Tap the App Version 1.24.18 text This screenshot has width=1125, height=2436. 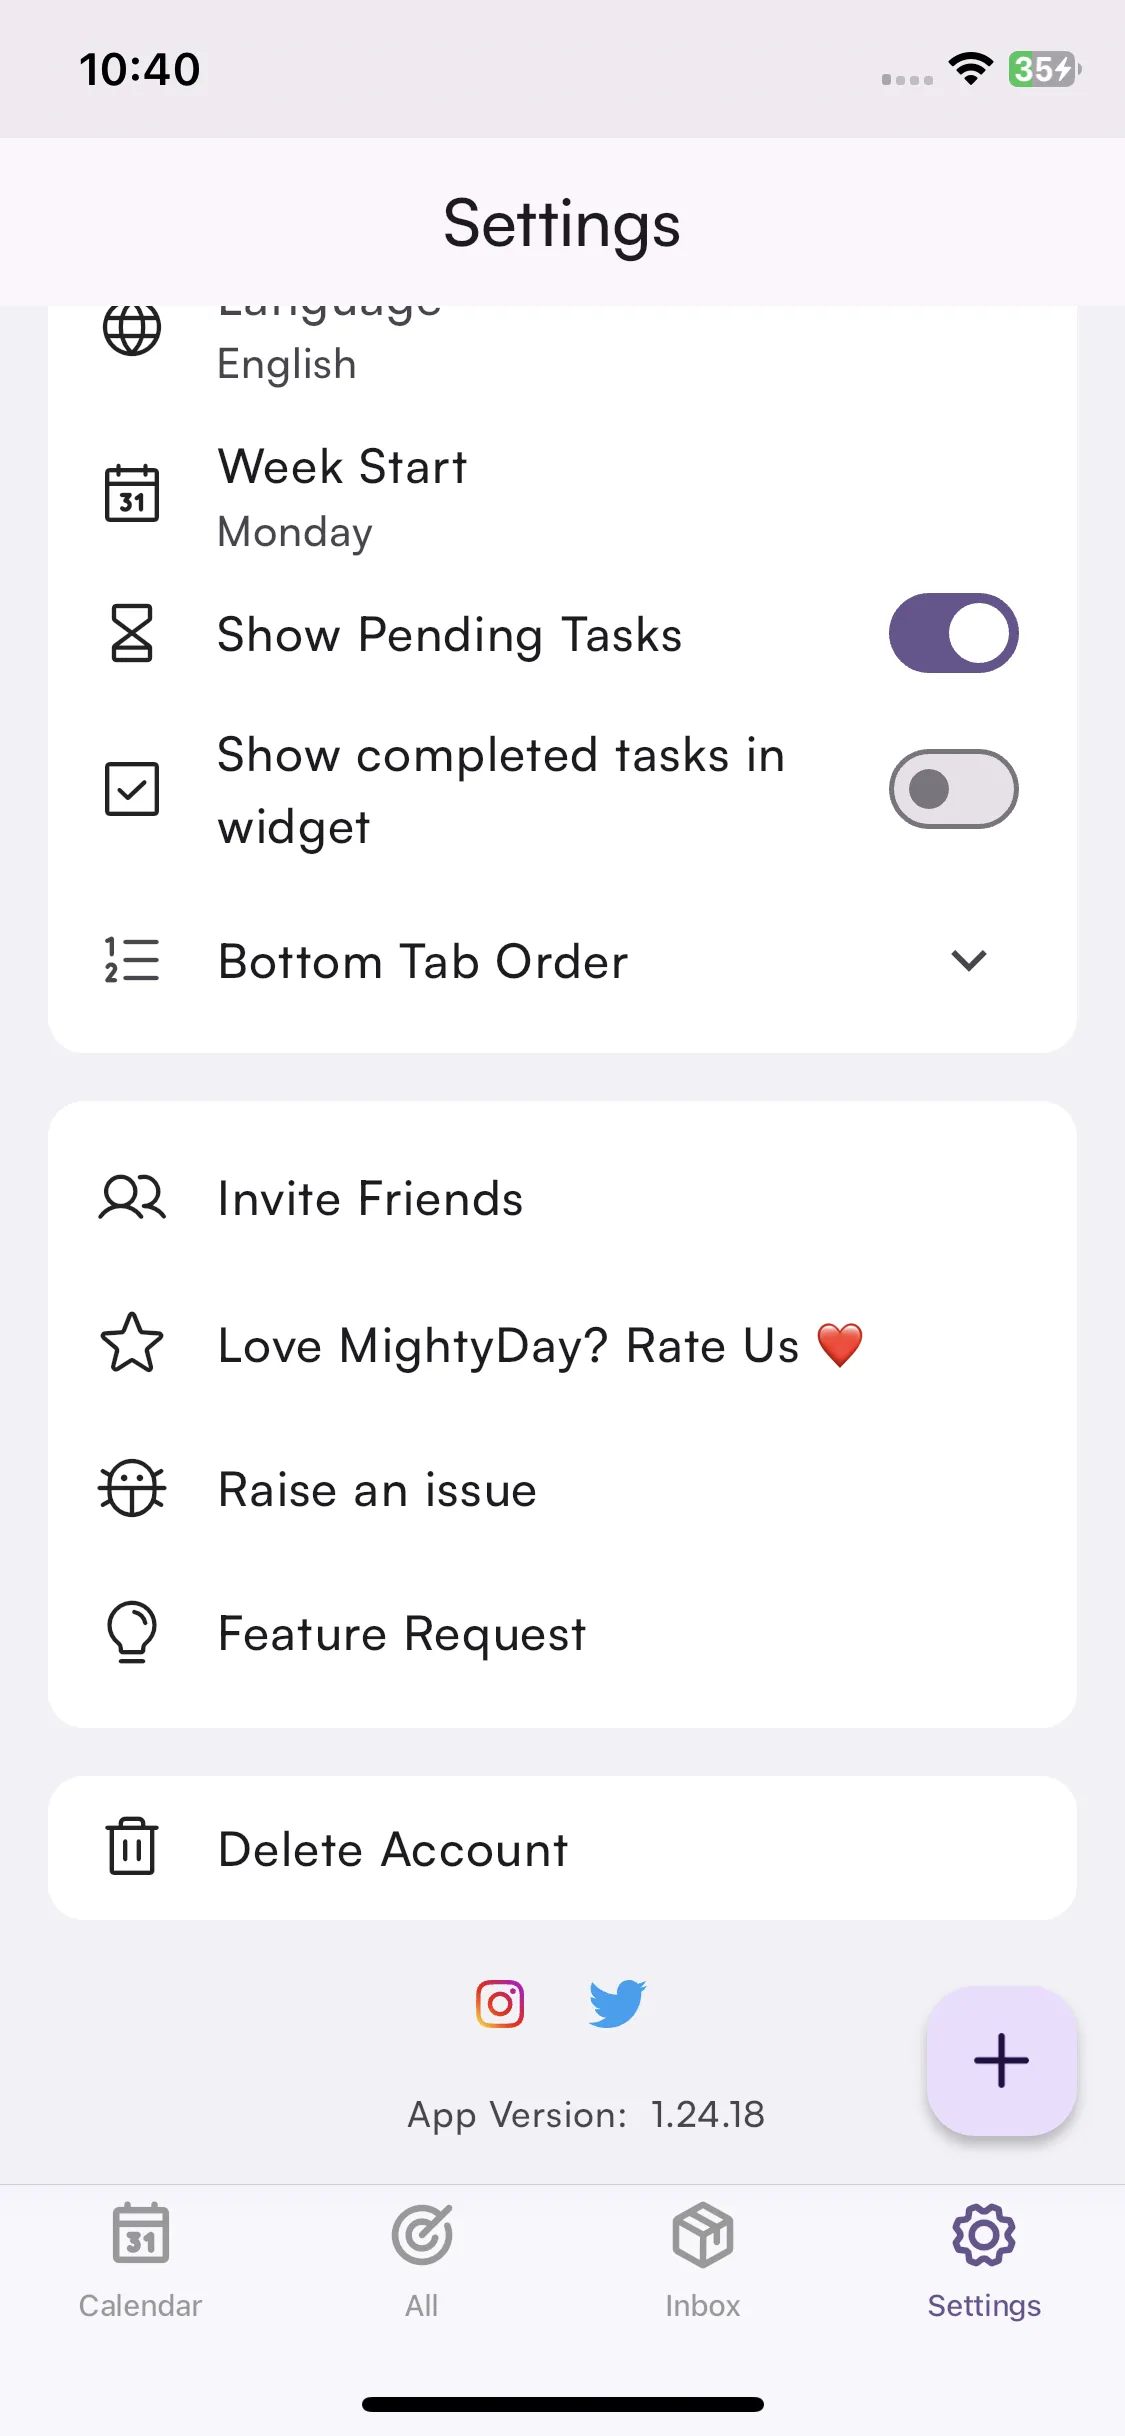pyautogui.click(x=586, y=2114)
